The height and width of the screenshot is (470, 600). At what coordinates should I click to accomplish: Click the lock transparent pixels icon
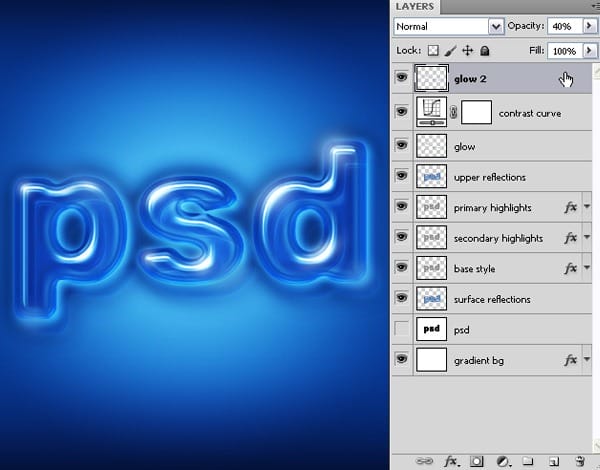click(x=433, y=51)
